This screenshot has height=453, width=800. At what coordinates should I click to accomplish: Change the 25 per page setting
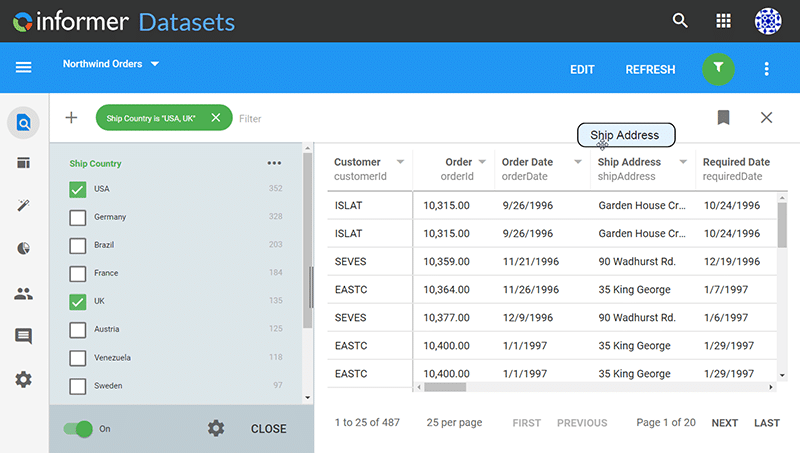(x=454, y=422)
